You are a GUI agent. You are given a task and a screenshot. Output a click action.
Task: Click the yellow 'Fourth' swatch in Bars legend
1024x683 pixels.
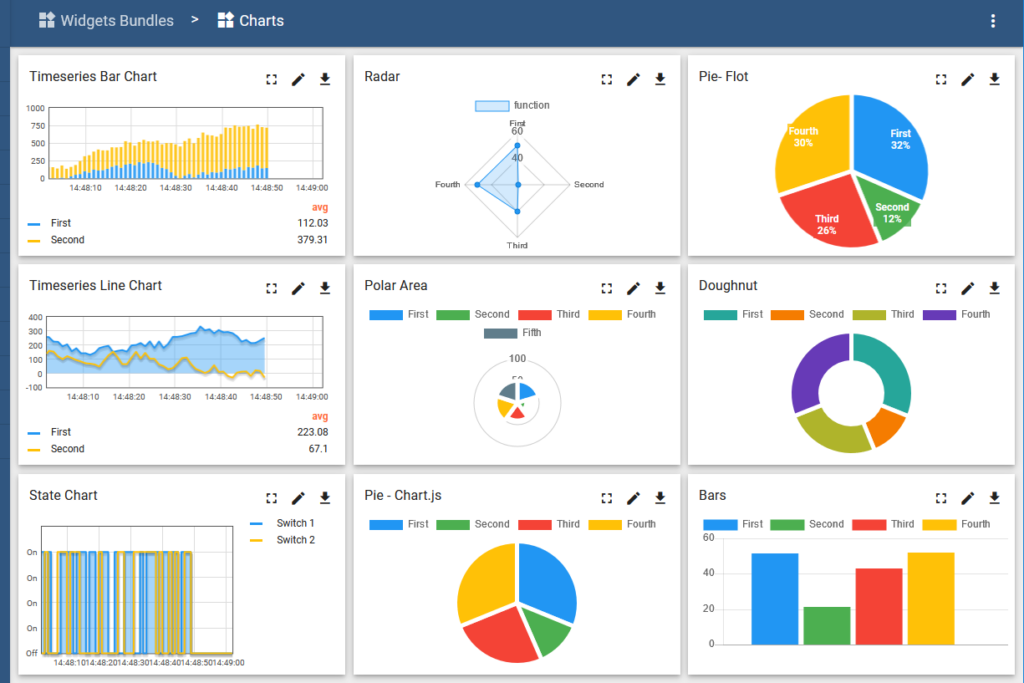937,524
